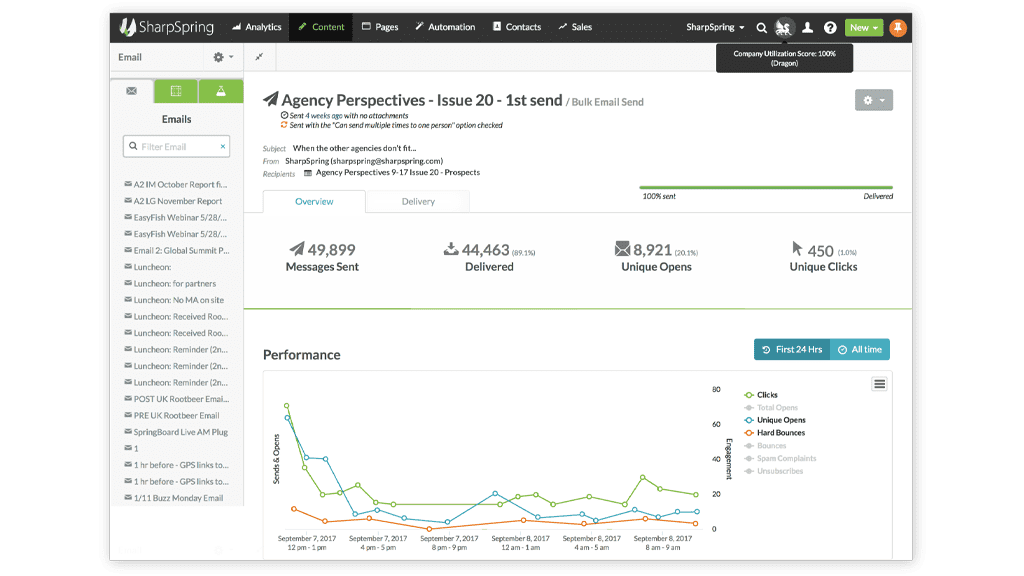Open Email 2: Global Summit email

click(x=176, y=251)
